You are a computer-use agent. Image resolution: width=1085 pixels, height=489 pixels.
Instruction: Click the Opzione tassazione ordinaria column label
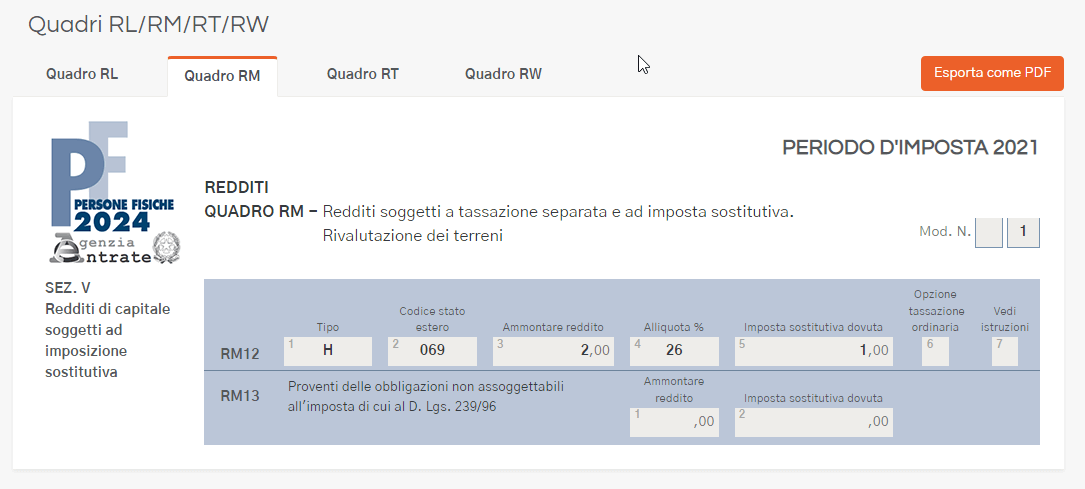point(935,311)
